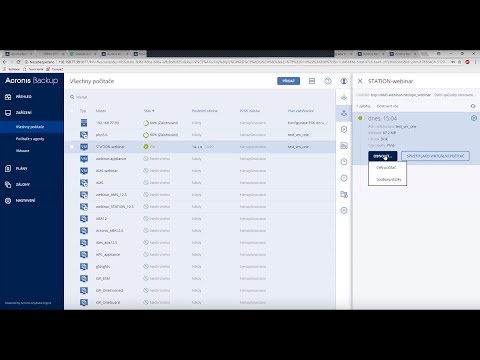Viewport: 480px width, 360px height.
Task: Choose Soubory/složky from recovery menu
Action: coord(389,179)
